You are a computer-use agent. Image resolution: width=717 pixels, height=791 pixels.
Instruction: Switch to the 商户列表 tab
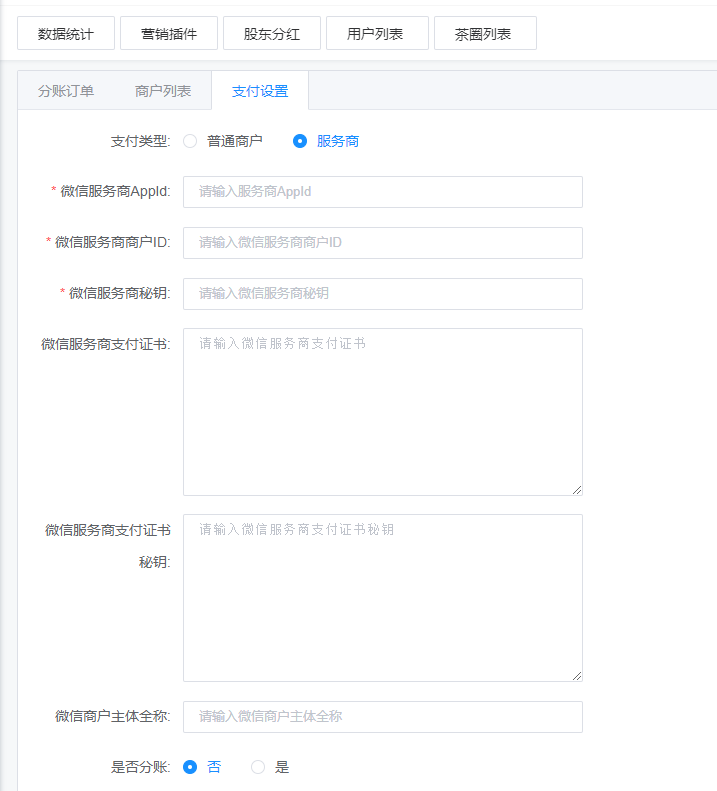pyautogui.click(x=163, y=91)
